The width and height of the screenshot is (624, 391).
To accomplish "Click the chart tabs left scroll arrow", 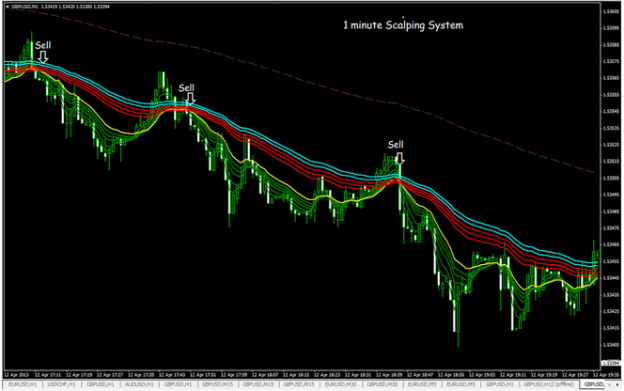I will [609, 384].
